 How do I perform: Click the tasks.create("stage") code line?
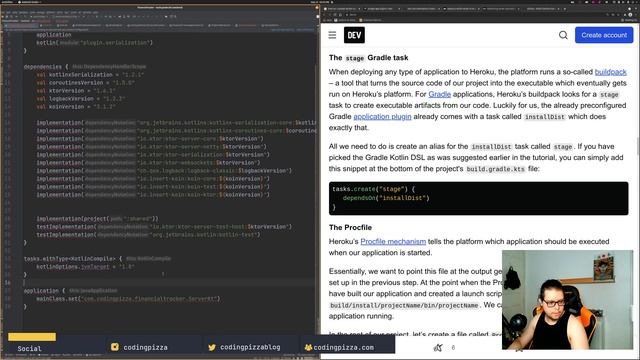click(373, 189)
